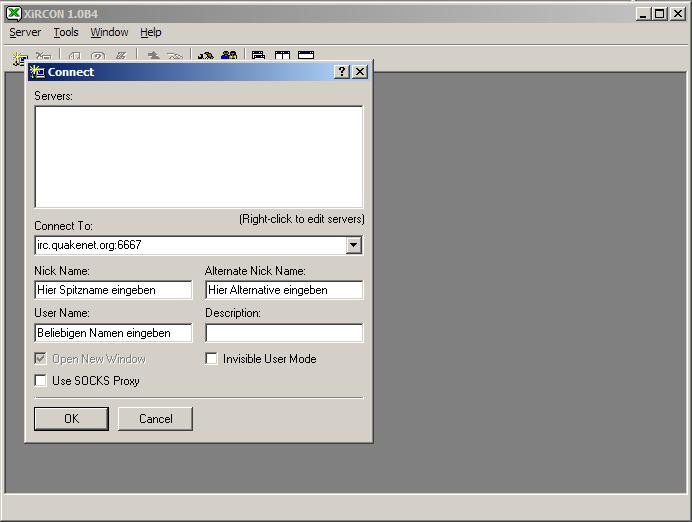Click the first user-figures toolbar icon
692x522 pixels.
click(x=206, y=57)
